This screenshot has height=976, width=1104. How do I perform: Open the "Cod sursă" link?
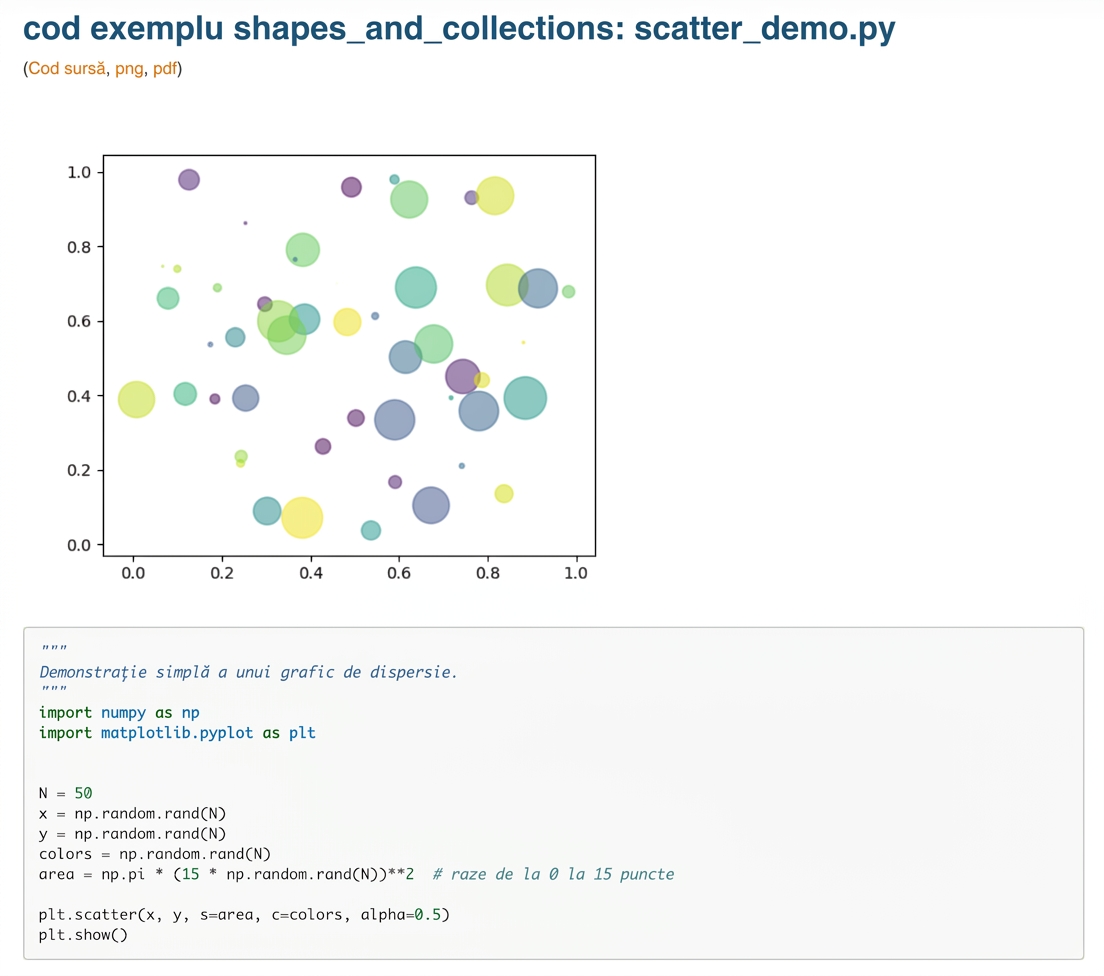67,68
